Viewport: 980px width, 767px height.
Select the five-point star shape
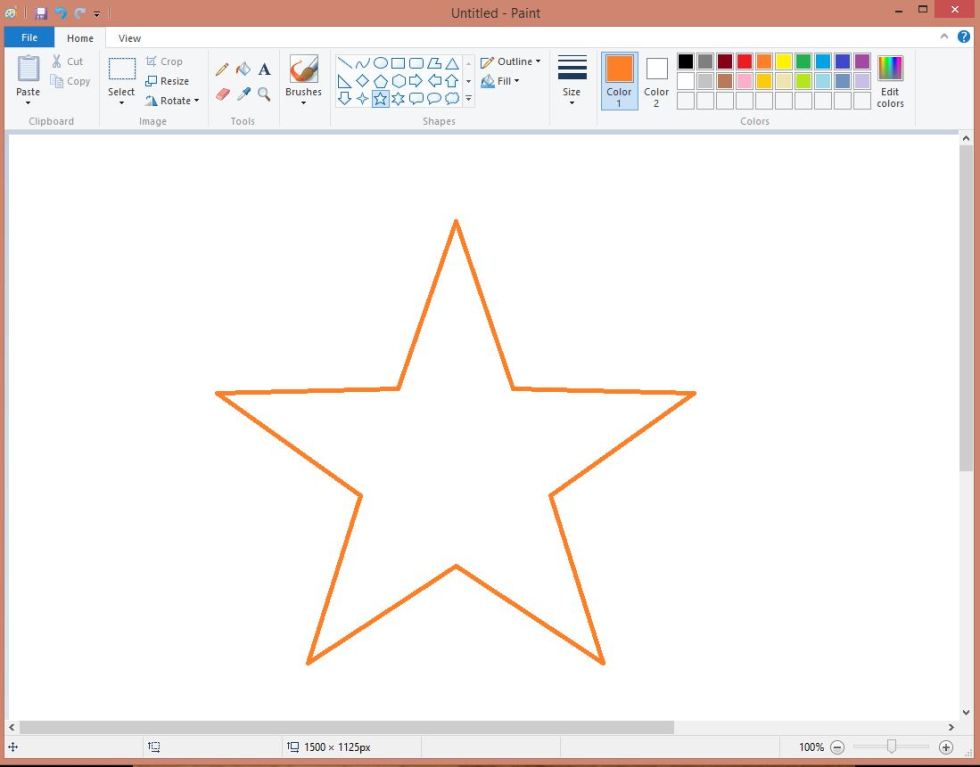tap(380, 98)
